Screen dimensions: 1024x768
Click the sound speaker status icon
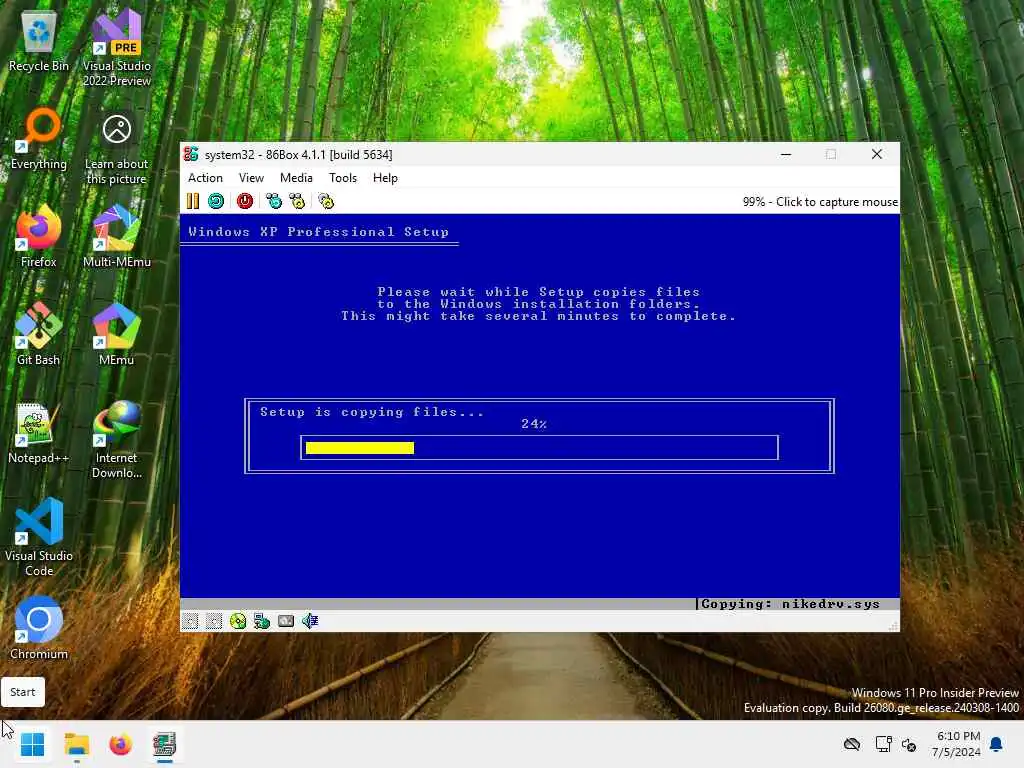point(310,621)
